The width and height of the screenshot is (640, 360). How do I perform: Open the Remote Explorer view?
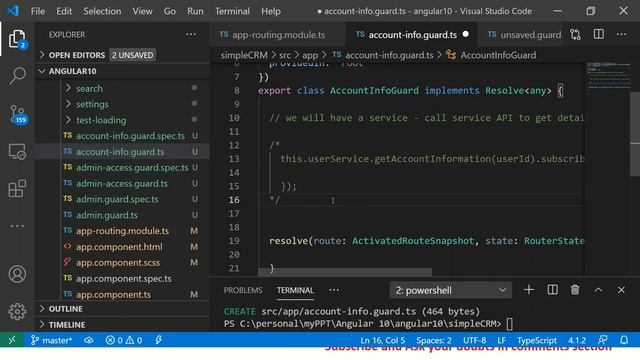pyautogui.click(x=17, y=152)
